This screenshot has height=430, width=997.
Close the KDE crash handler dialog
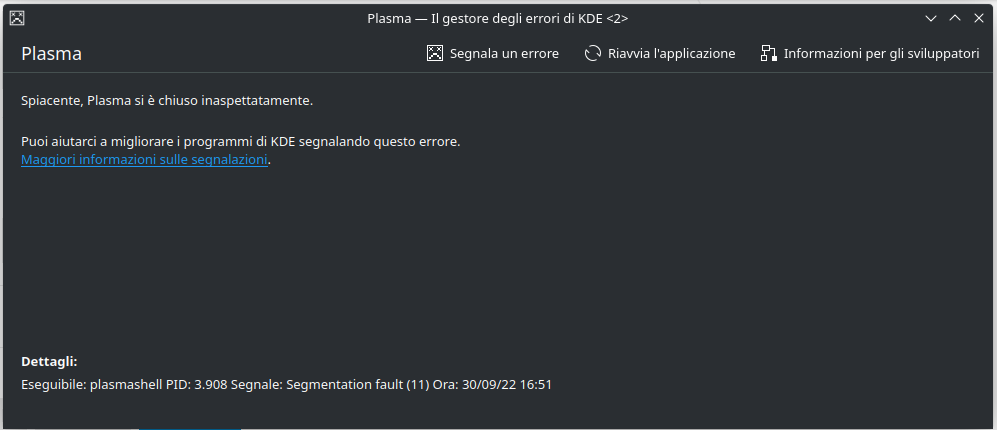(979, 18)
